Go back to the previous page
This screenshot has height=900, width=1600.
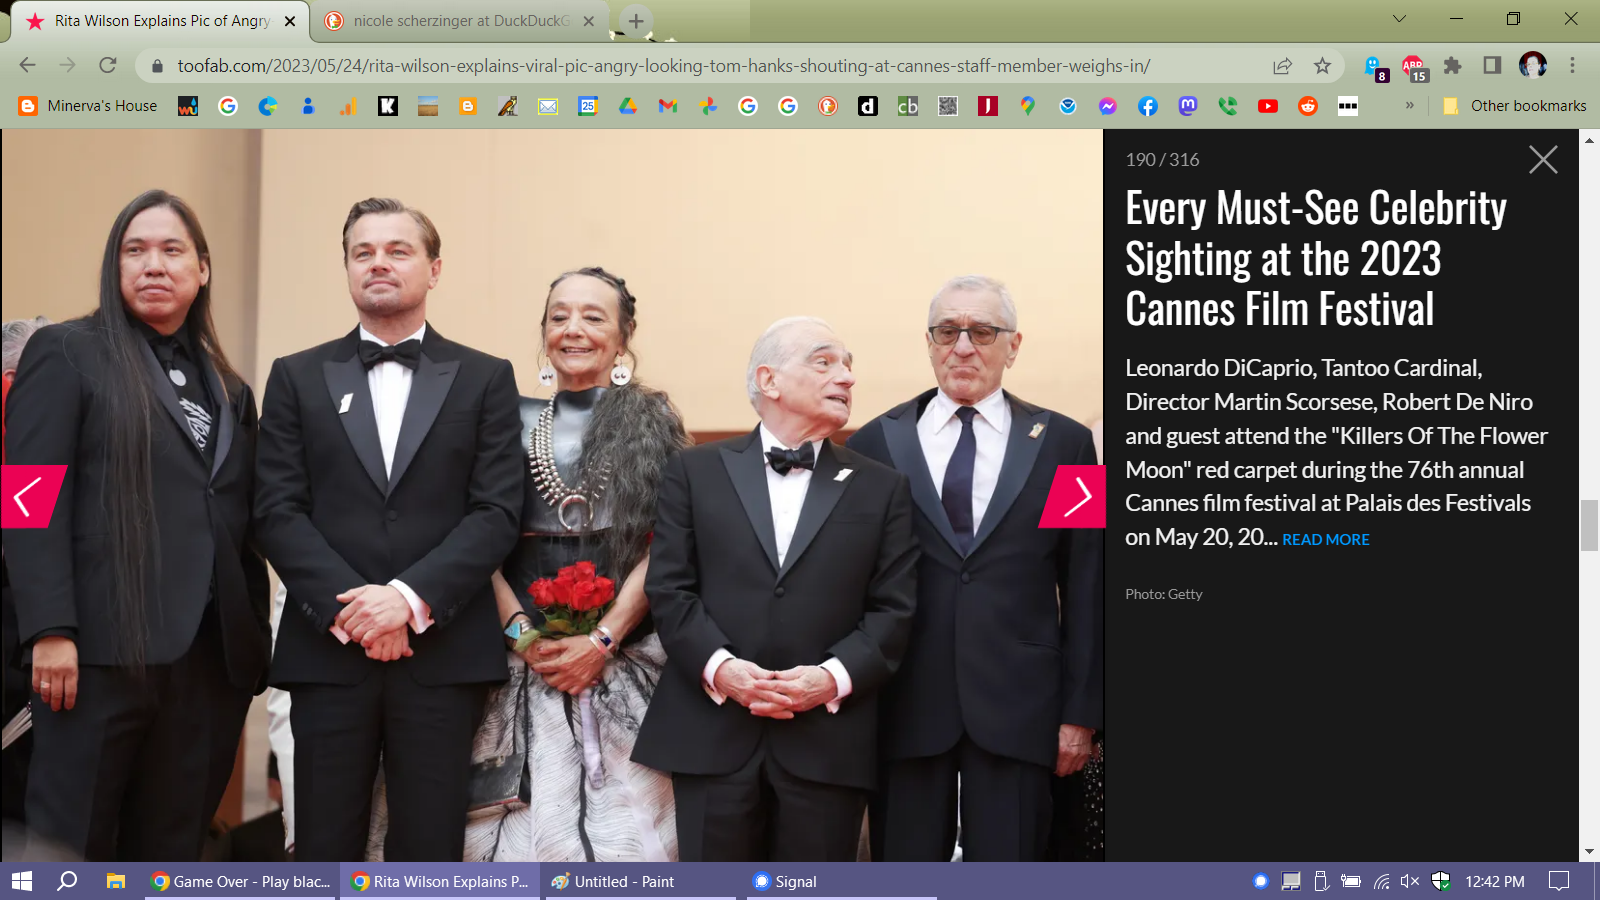(27, 66)
